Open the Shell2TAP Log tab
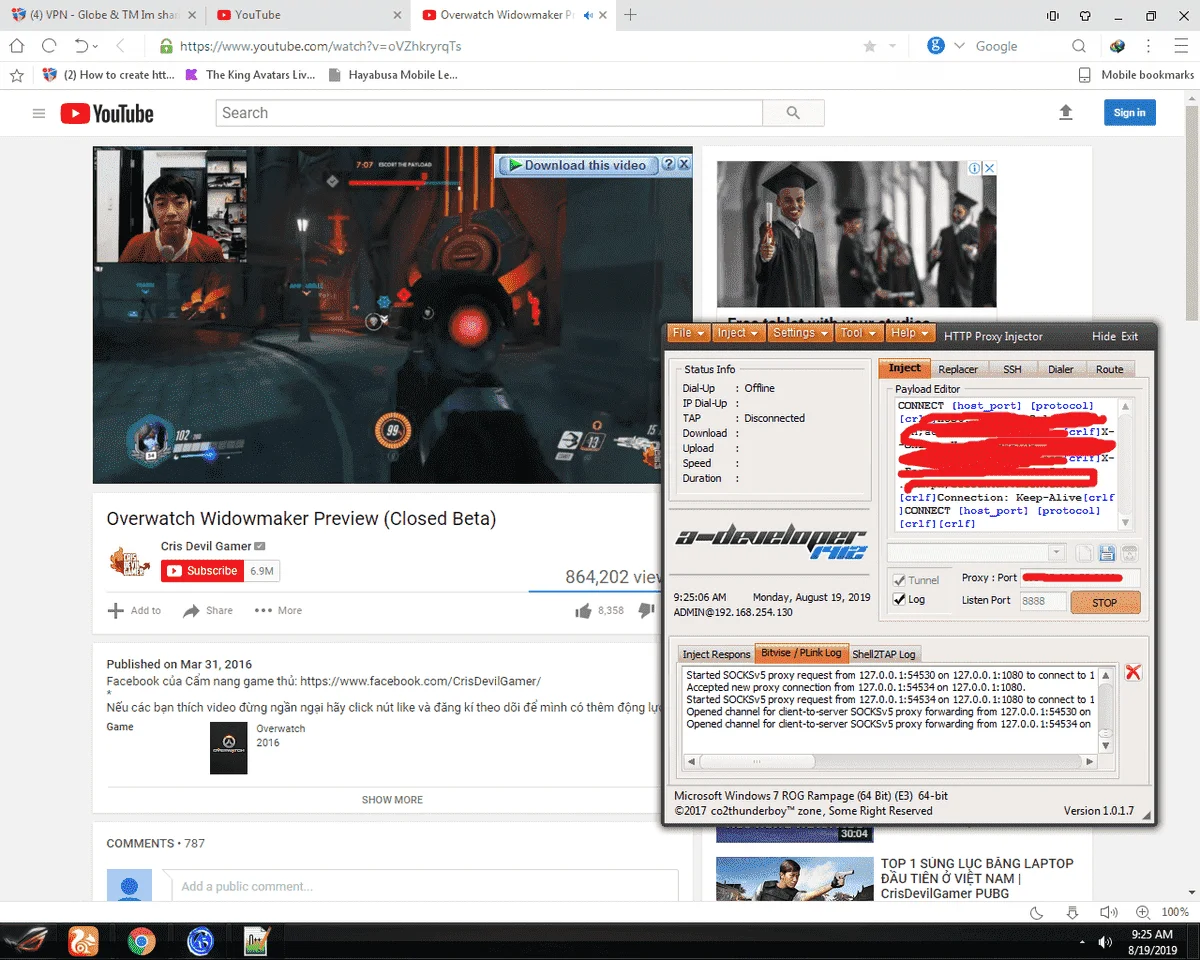1200x960 pixels. [883, 654]
